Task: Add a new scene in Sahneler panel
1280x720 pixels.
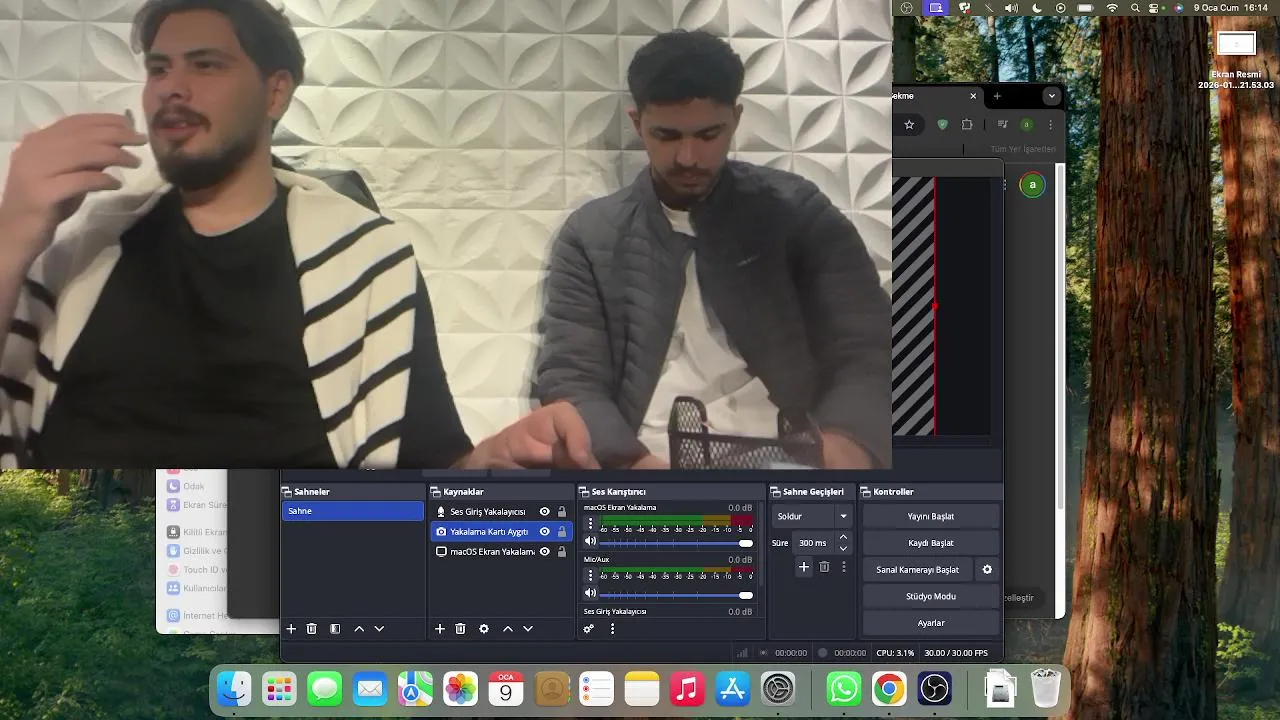Action: click(x=291, y=629)
